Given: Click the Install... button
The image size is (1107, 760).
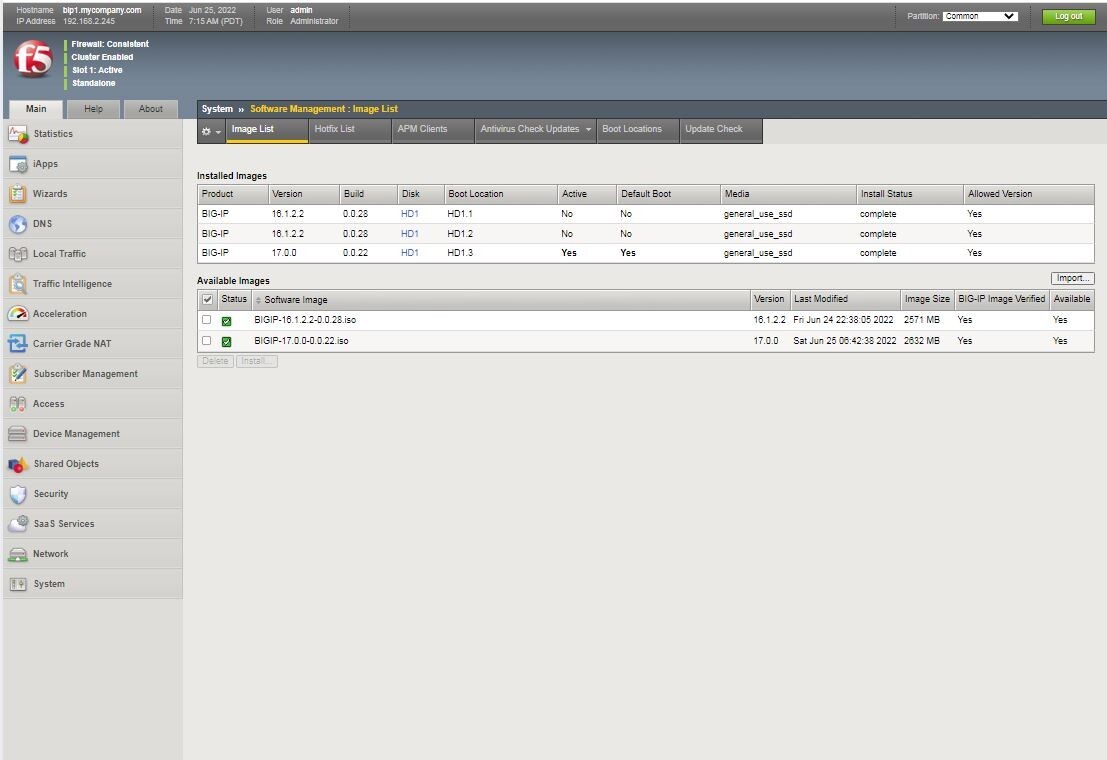Looking at the screenshot, I should pyautogui.click(x=257, y=361).
